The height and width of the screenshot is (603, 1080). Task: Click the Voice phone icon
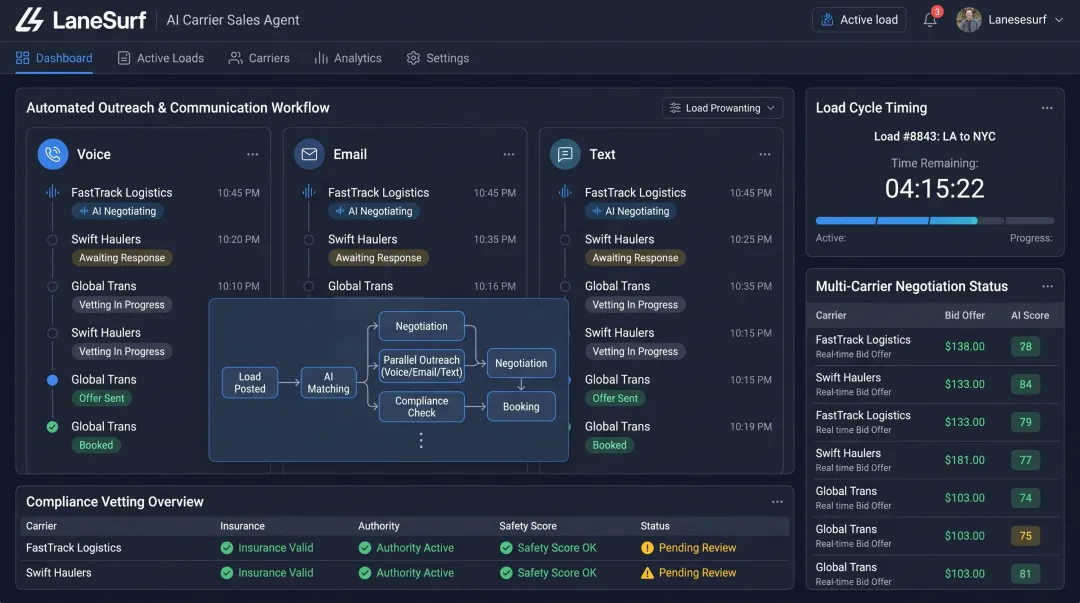coord(52,154)
